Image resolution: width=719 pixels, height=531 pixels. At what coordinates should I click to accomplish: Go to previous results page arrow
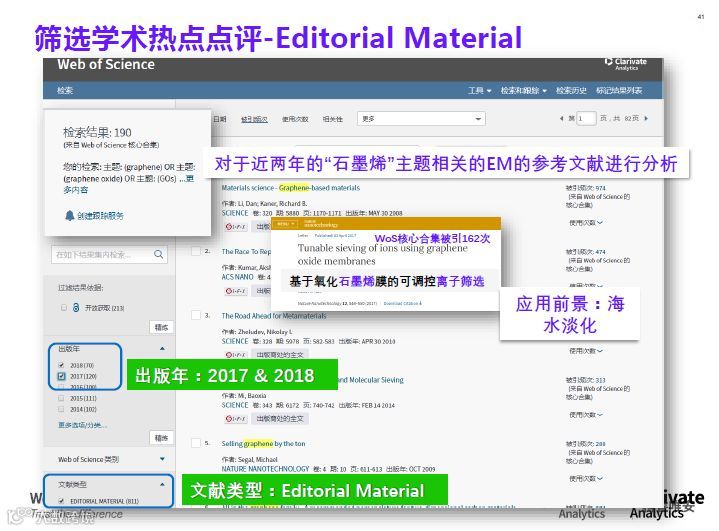point(561,118)
